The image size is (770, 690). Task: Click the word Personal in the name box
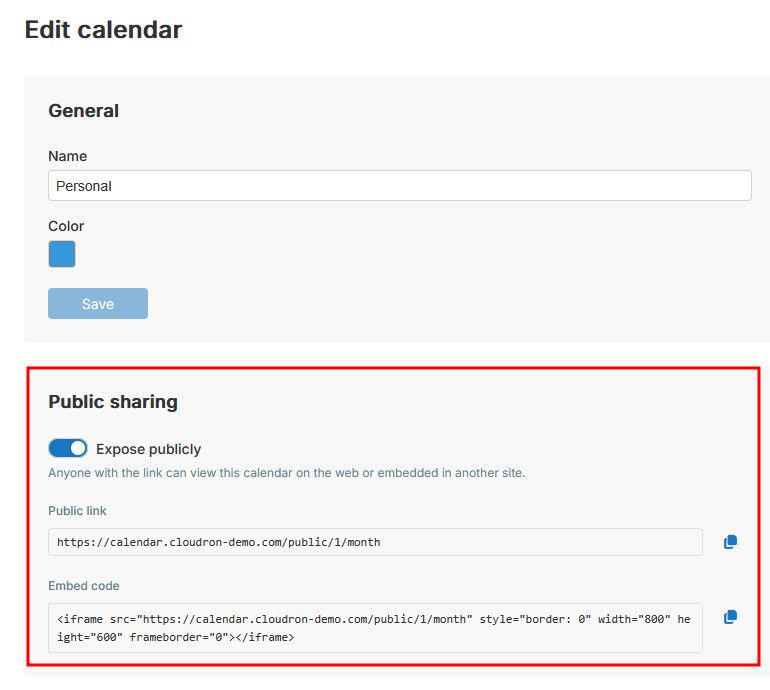tap(84, 186)
